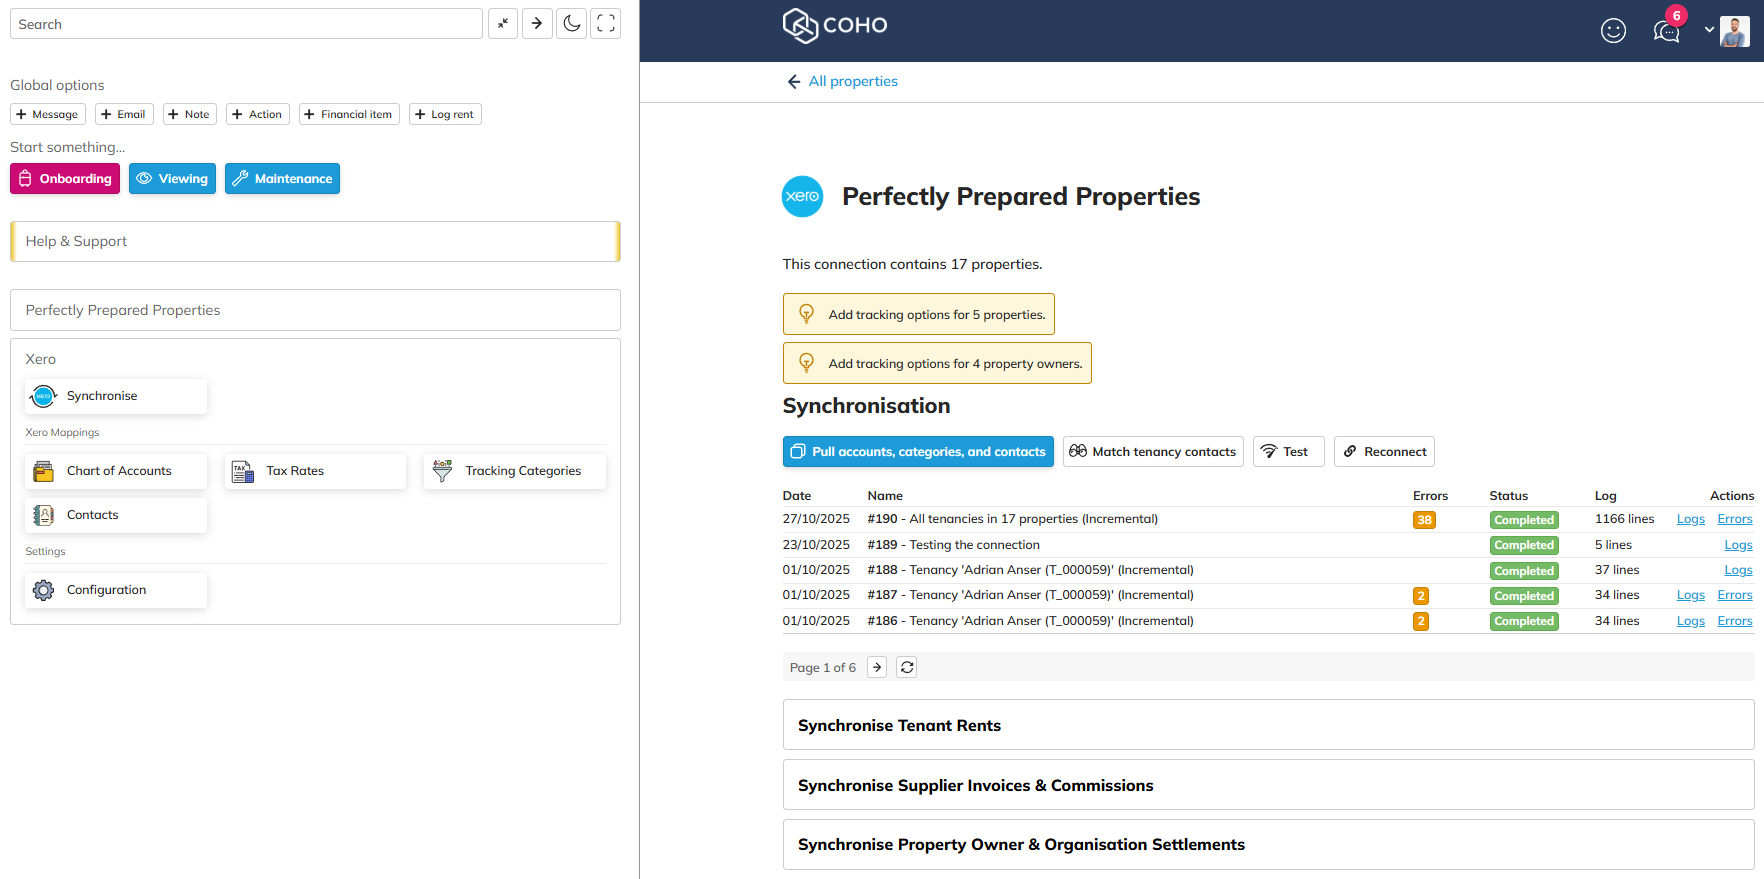Click the collapse panel arrows icon
Viewport: 1764px width, 879px height.
(x=503, y=24)
